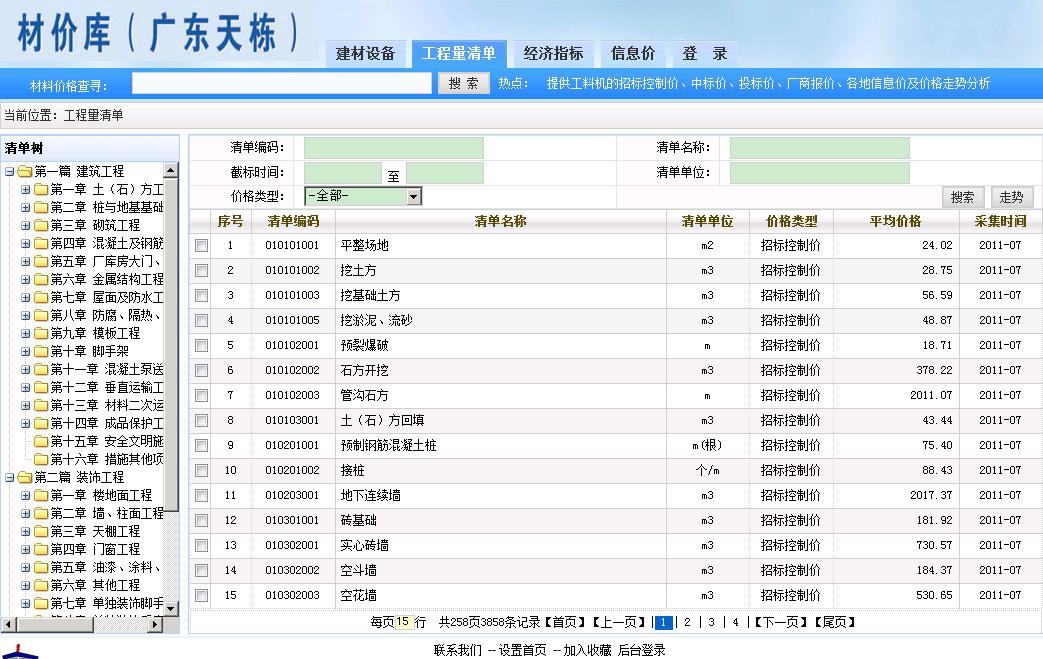Focus the 材料价格查寻 search input
Viewport: 1043px width, 659px height.
282,84
